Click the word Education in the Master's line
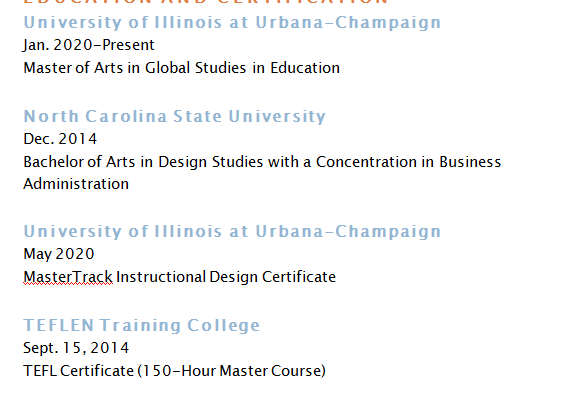 point(305,68)
